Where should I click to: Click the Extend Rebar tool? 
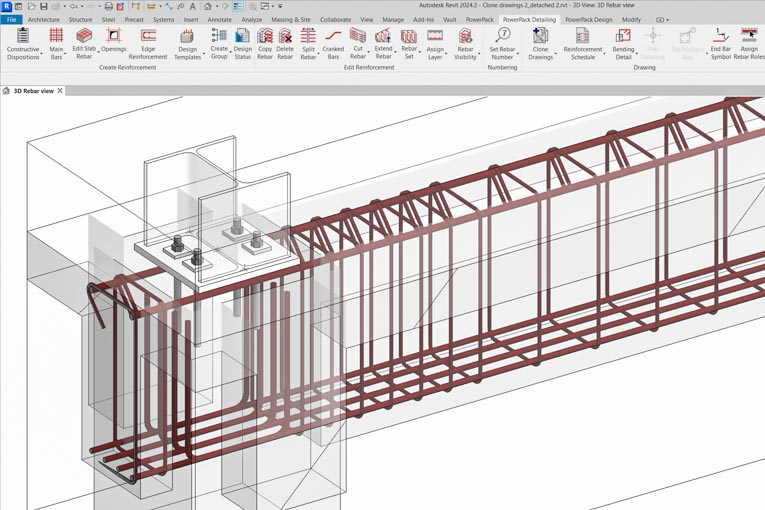pyautogui.click(x=383, y=44)
